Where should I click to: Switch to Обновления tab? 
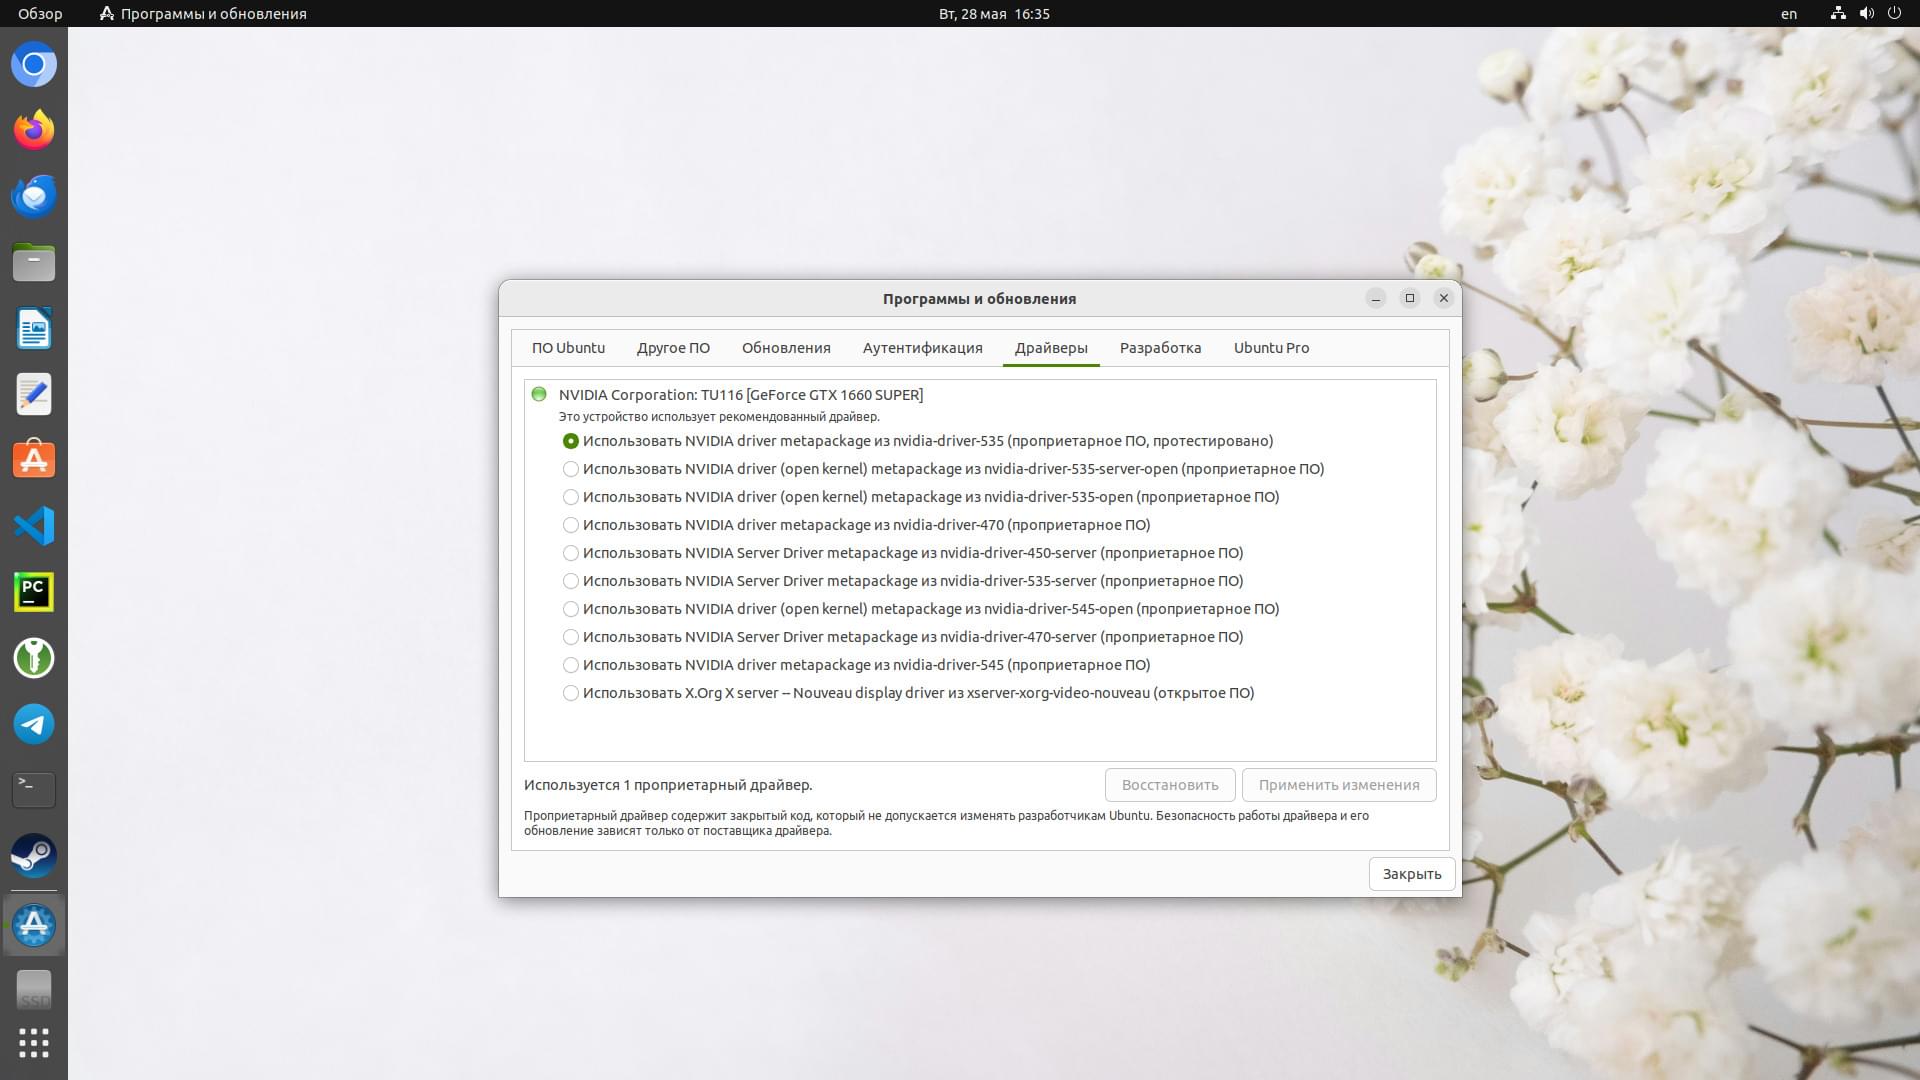(x=786, y=348)
